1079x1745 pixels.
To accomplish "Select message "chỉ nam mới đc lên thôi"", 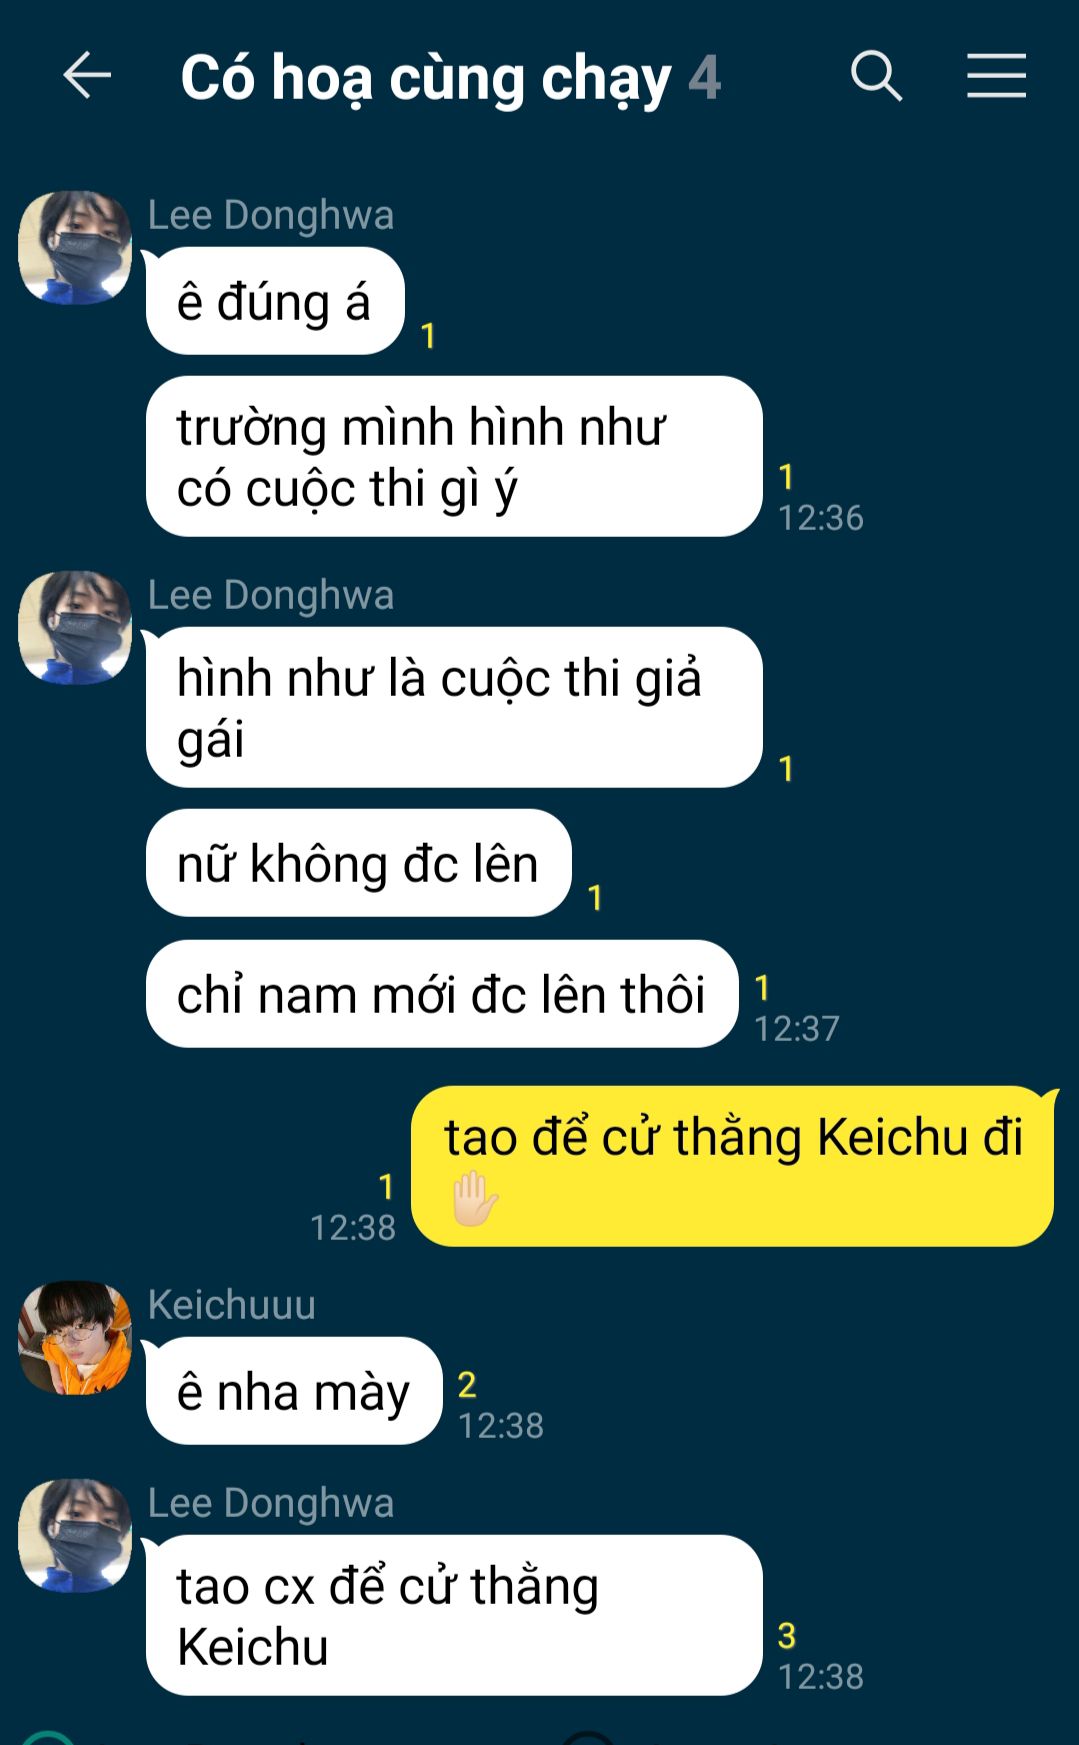I will coord(442,994).
